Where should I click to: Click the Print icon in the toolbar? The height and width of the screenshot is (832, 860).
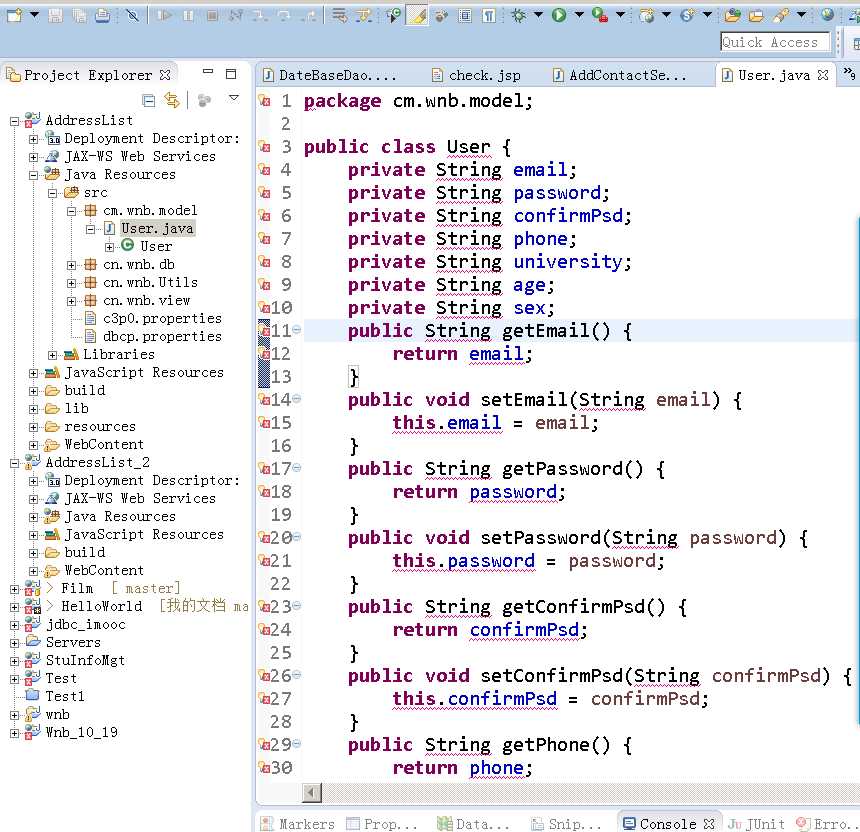pyautogui.click(x=104, y=15)
